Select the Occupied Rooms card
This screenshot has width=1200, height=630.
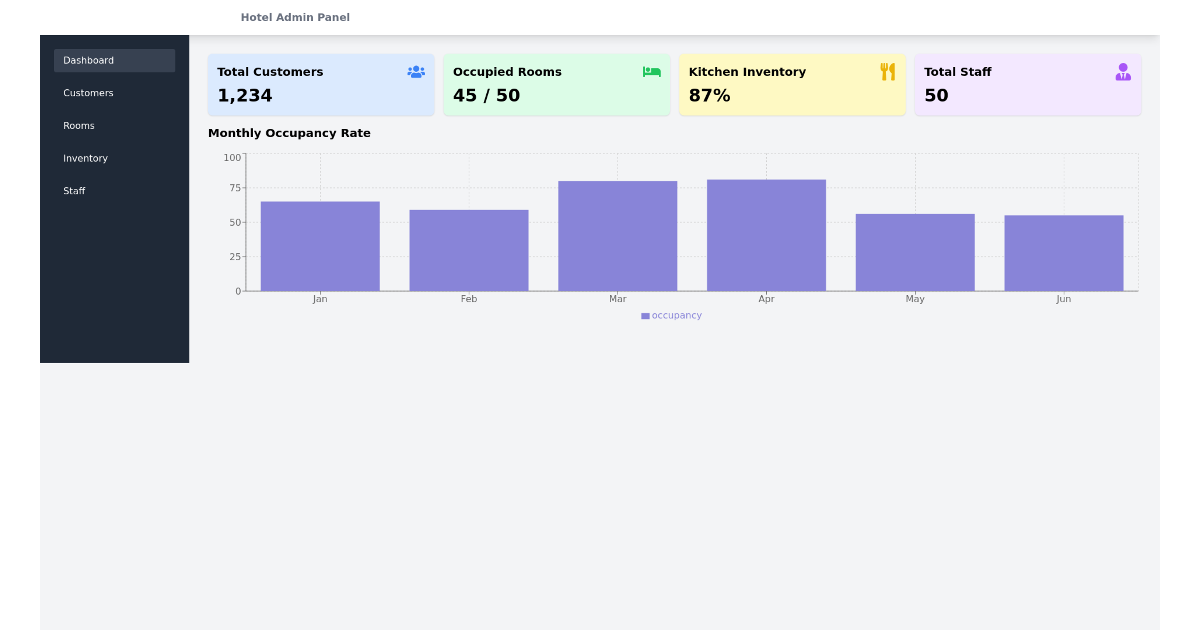tap(556, 84)
